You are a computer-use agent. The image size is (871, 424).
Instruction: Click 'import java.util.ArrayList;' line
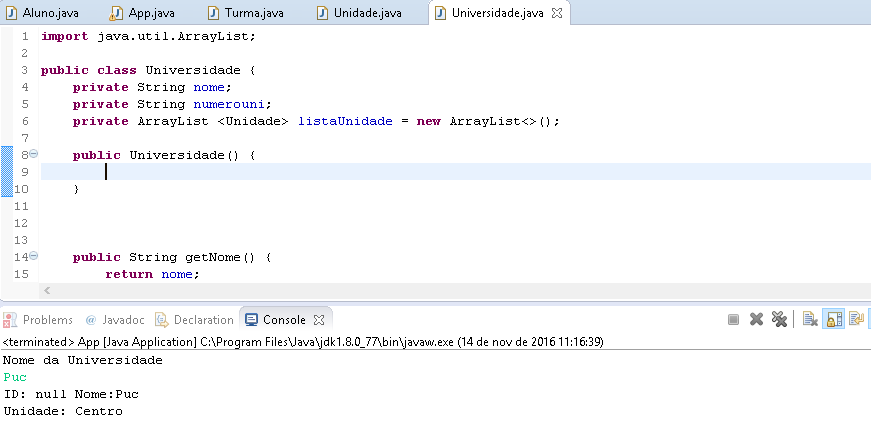coord(148,37)
